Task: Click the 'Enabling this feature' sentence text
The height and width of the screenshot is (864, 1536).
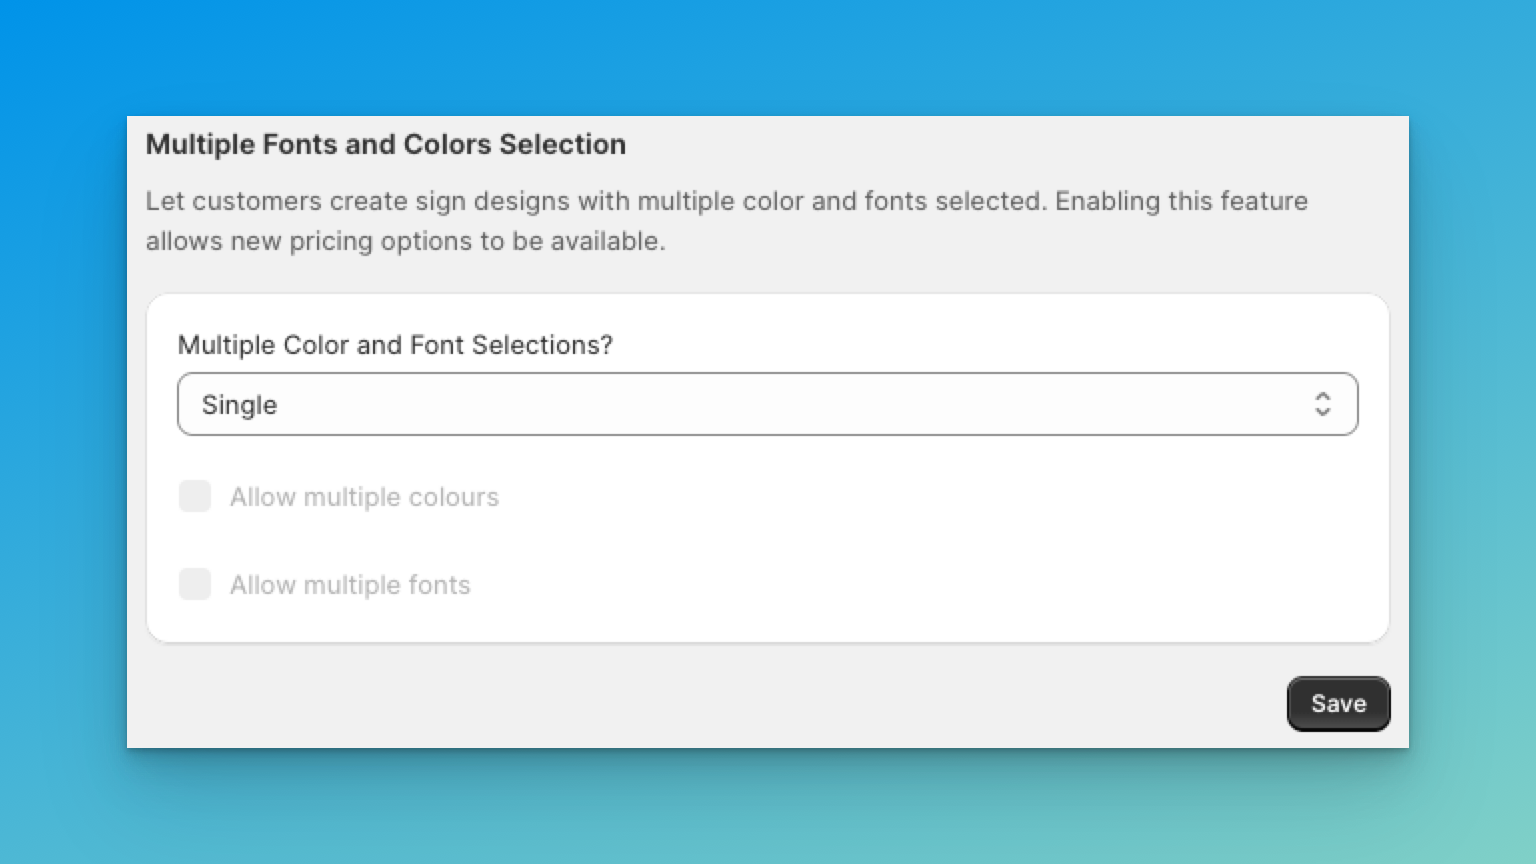Action: pos(1181,201)
